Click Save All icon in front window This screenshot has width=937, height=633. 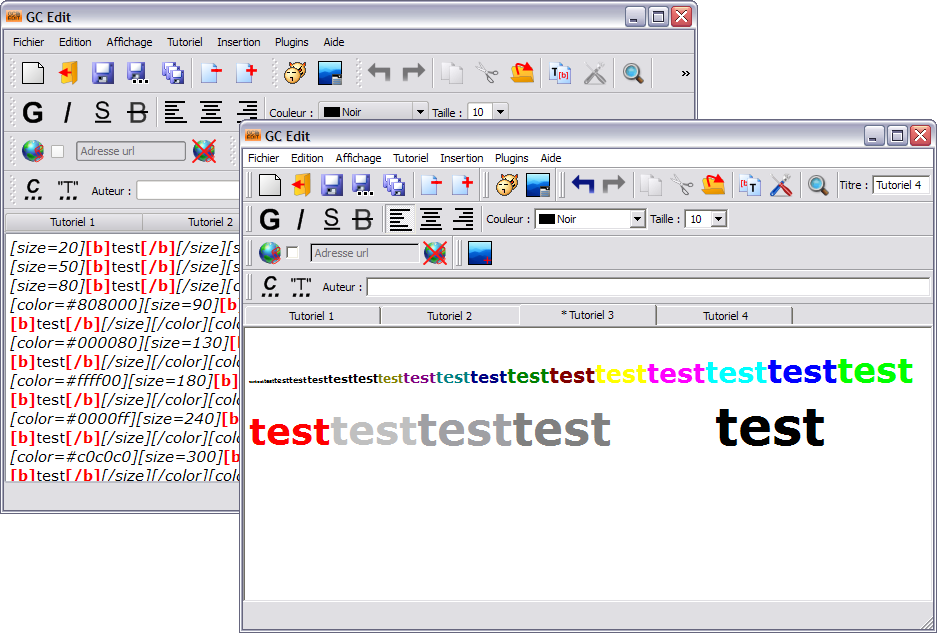(394, 185)
